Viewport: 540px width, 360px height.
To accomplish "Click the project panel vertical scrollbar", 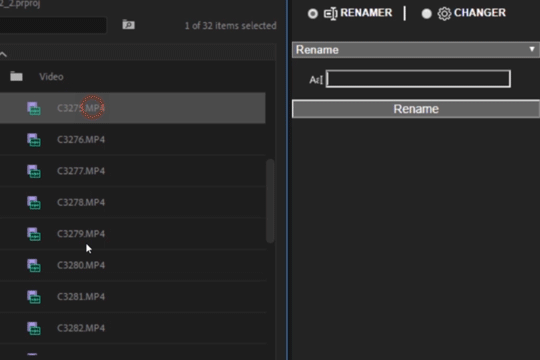I will (270, 201).
